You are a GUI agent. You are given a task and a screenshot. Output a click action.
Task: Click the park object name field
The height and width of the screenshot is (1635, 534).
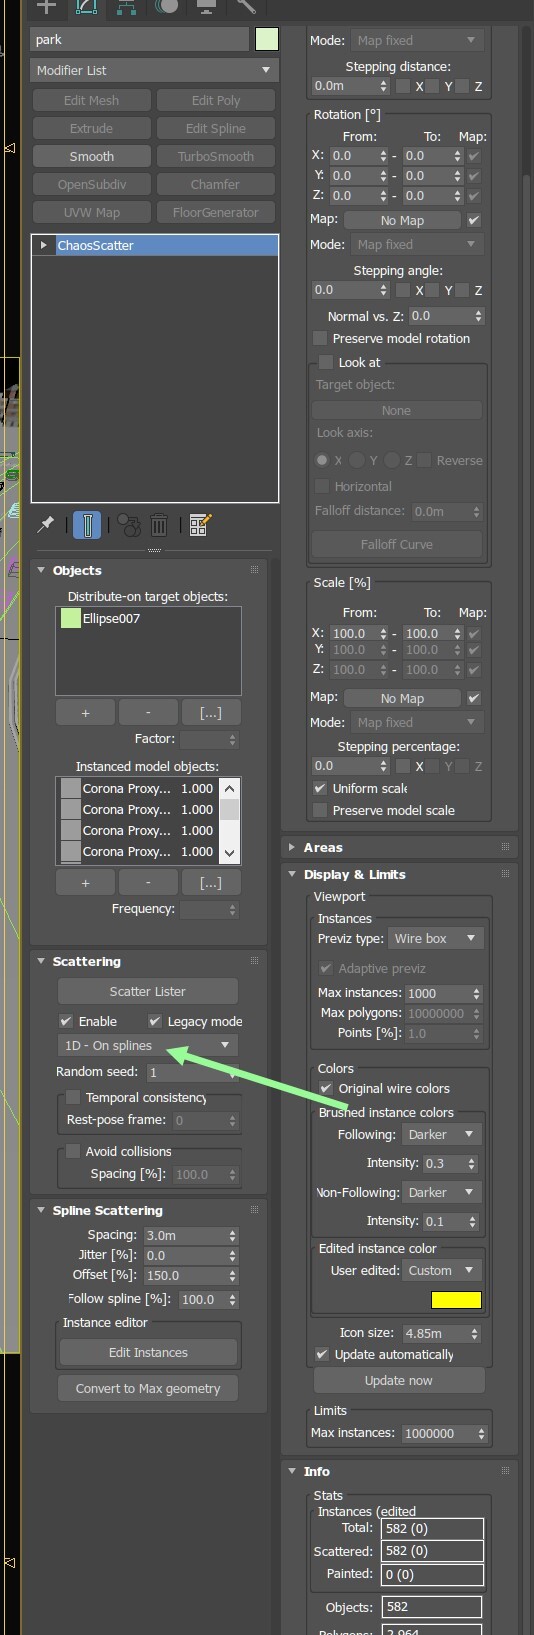tap(139, 40)
